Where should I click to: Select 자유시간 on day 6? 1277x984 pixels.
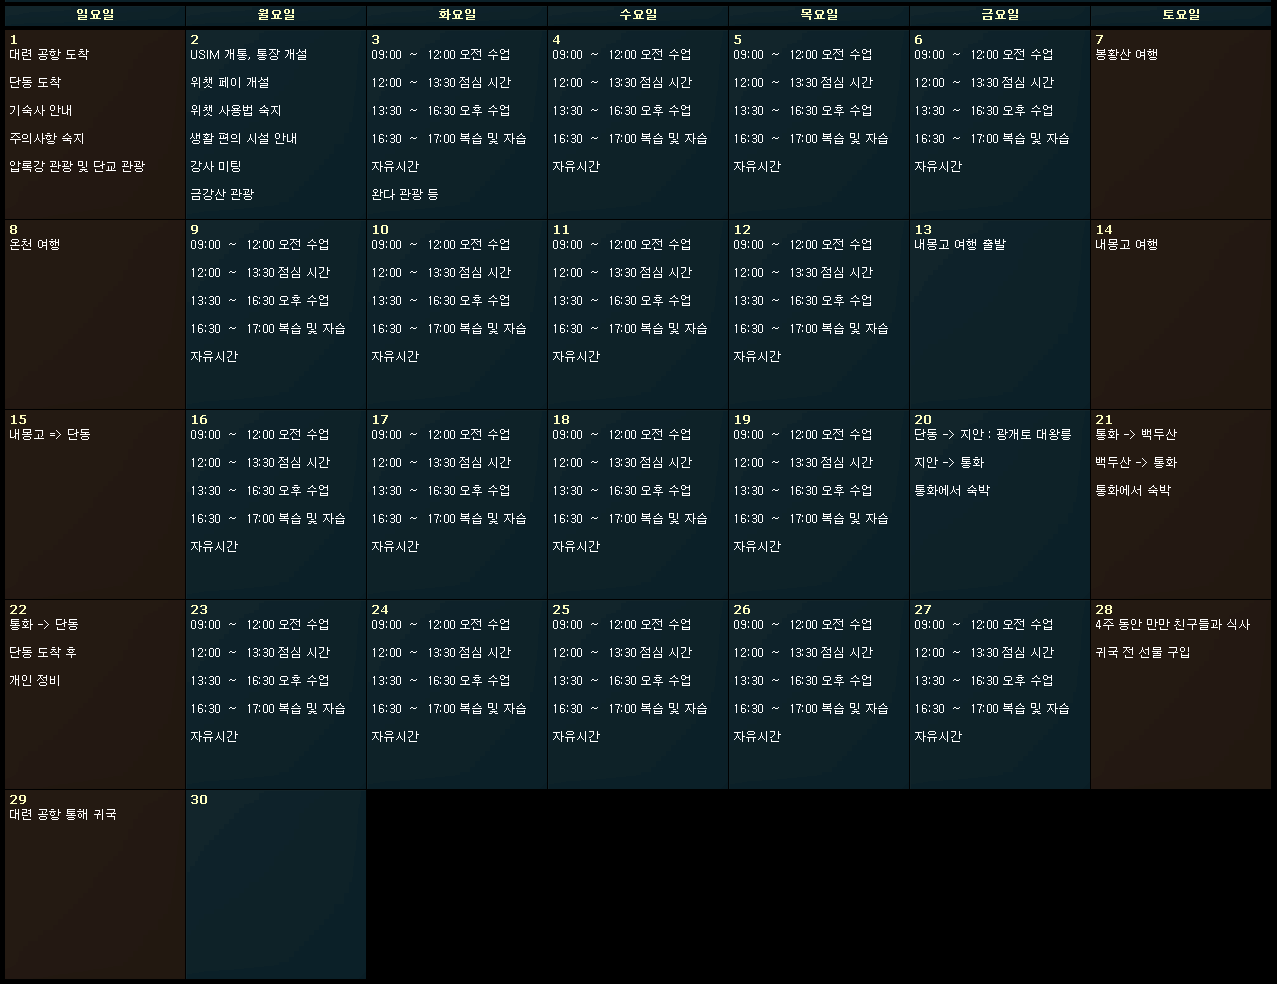(x=938, y=167)
